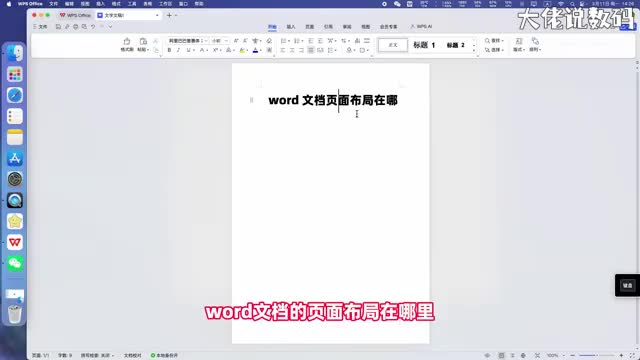This screenshot has height=360, width=640.
Task: Switch to the Page (页面) ribbon tab
Action: pyautogui.click(x=310, y=27)
